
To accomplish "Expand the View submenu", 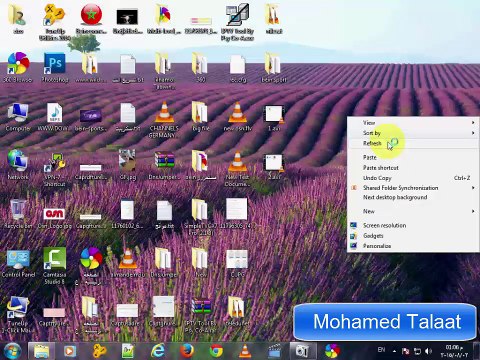I will point(413,123).
